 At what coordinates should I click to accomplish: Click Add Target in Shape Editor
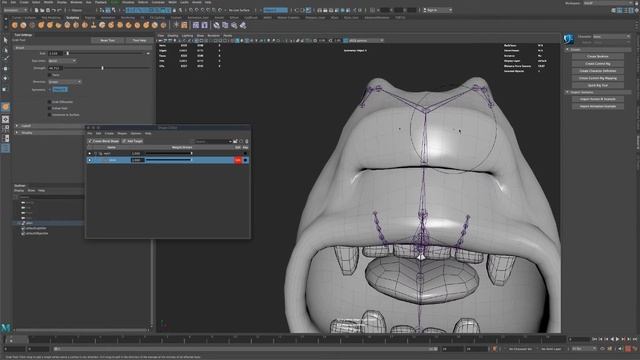pos(133,141)
